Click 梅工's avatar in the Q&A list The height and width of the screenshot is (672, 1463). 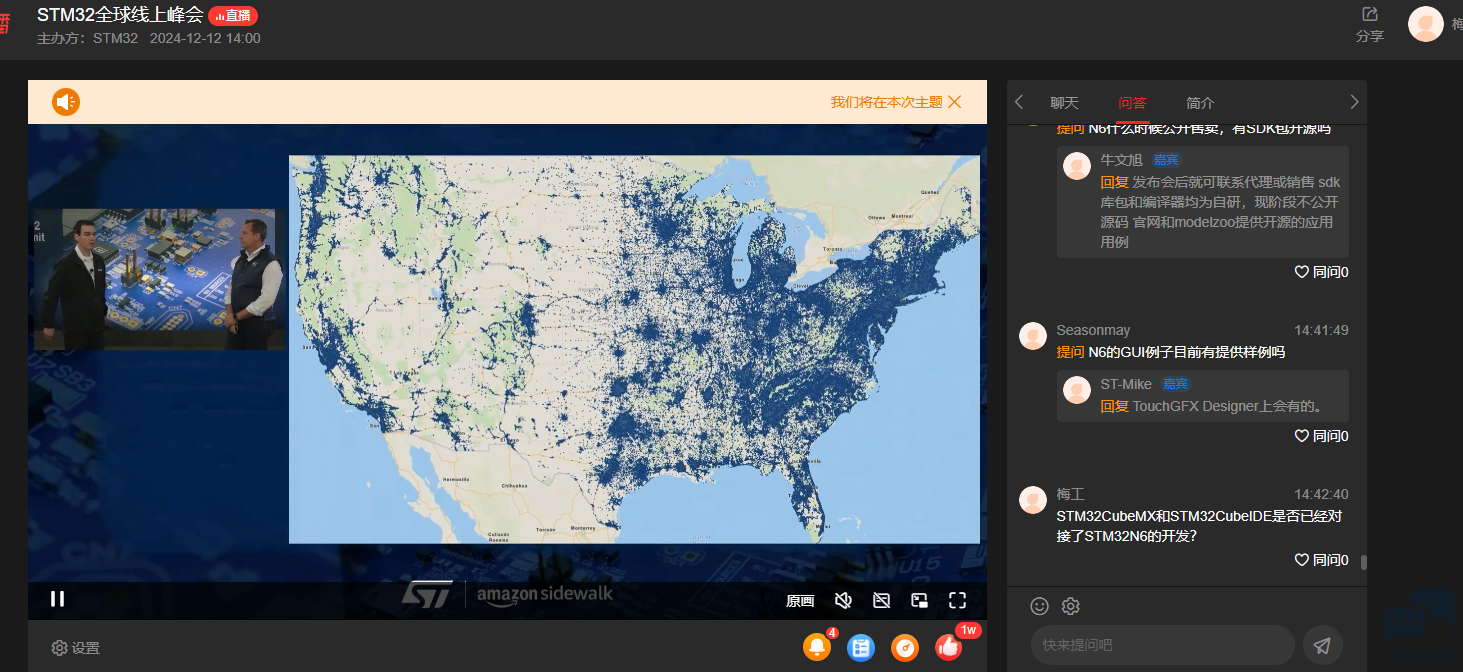(x=1033, y=500)
